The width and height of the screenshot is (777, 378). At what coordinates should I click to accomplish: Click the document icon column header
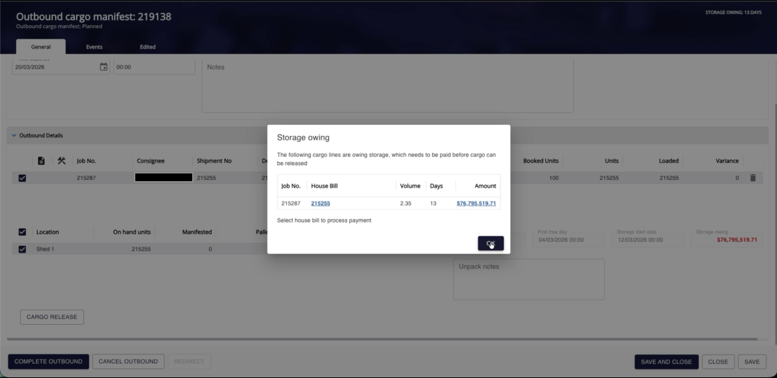pos(41,161)
